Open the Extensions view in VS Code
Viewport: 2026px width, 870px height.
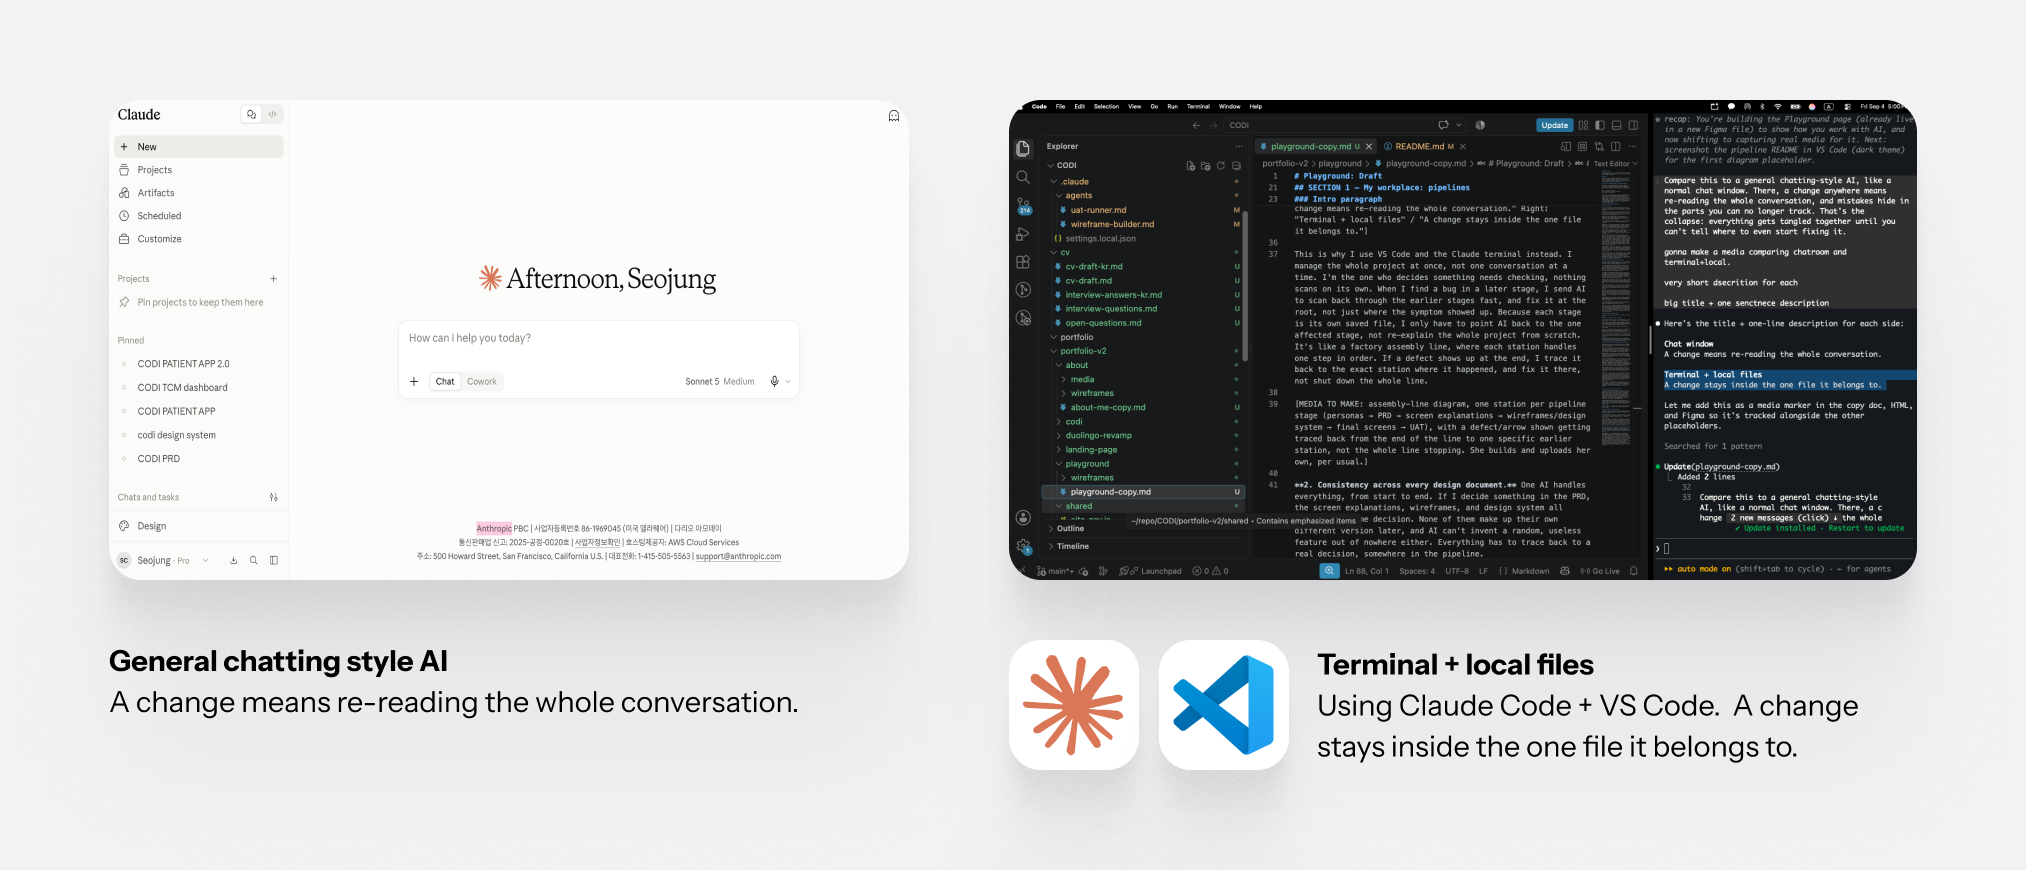(x=1023, y=262)
